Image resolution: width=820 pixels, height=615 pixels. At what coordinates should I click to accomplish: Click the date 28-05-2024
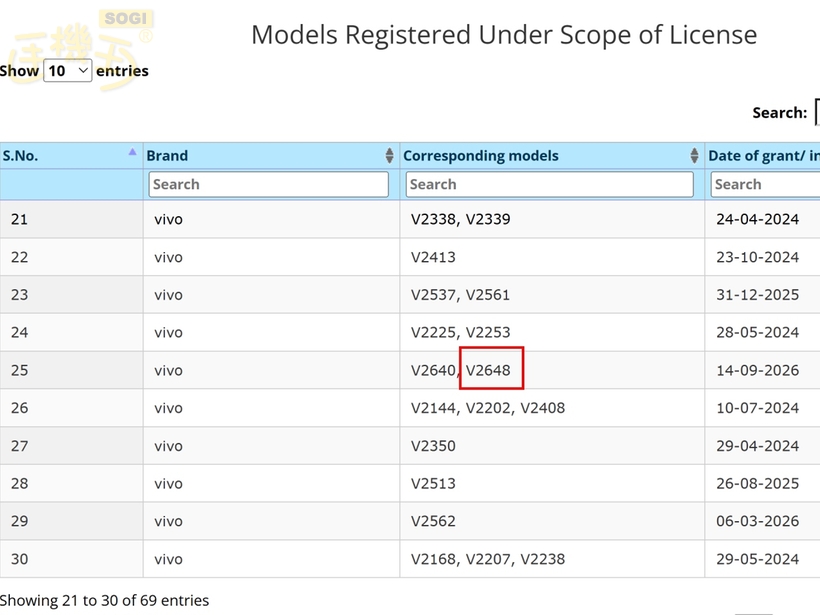[x=757, y=332]
